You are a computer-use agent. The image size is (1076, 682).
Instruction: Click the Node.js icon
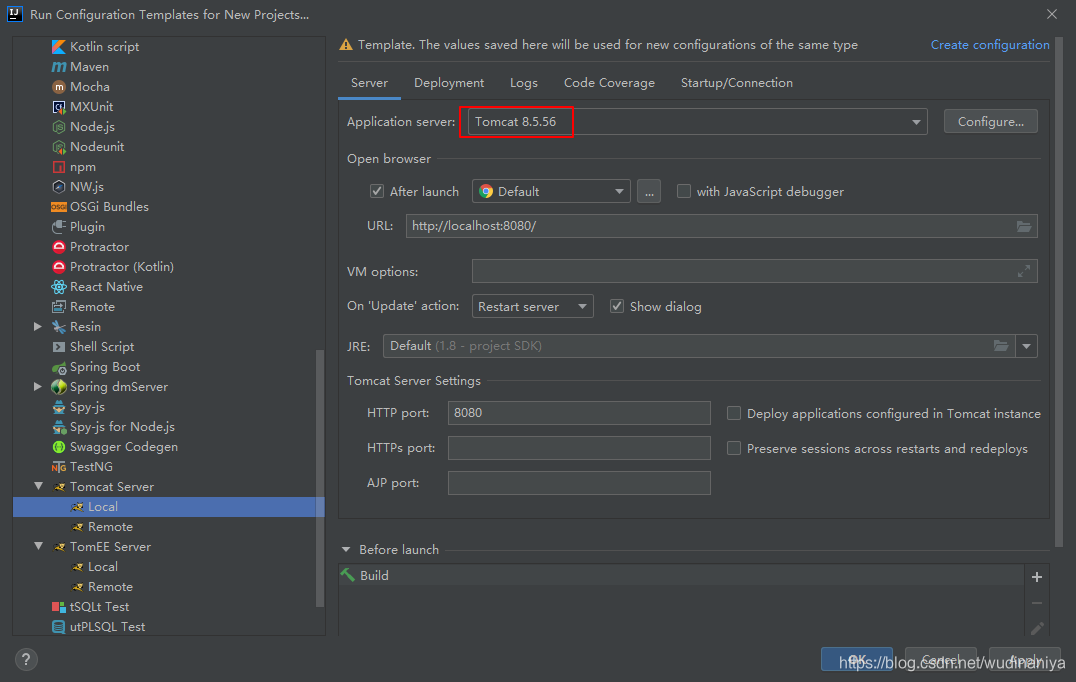[59, 127]
